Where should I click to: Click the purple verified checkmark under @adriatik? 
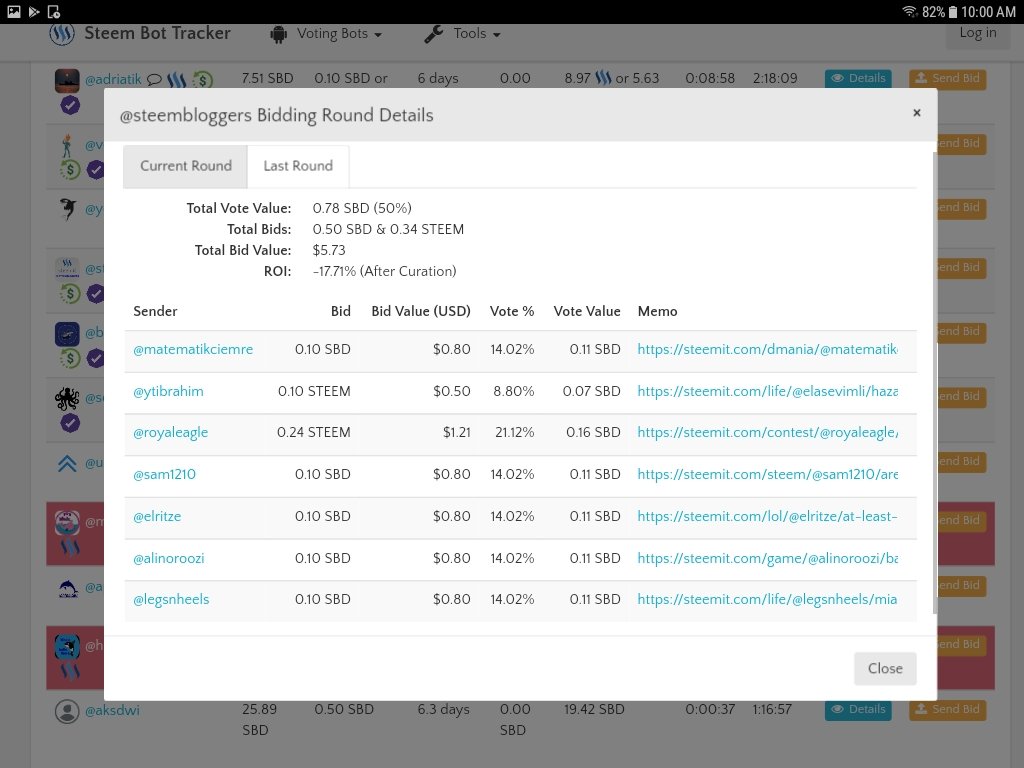(x=71, y=105)
